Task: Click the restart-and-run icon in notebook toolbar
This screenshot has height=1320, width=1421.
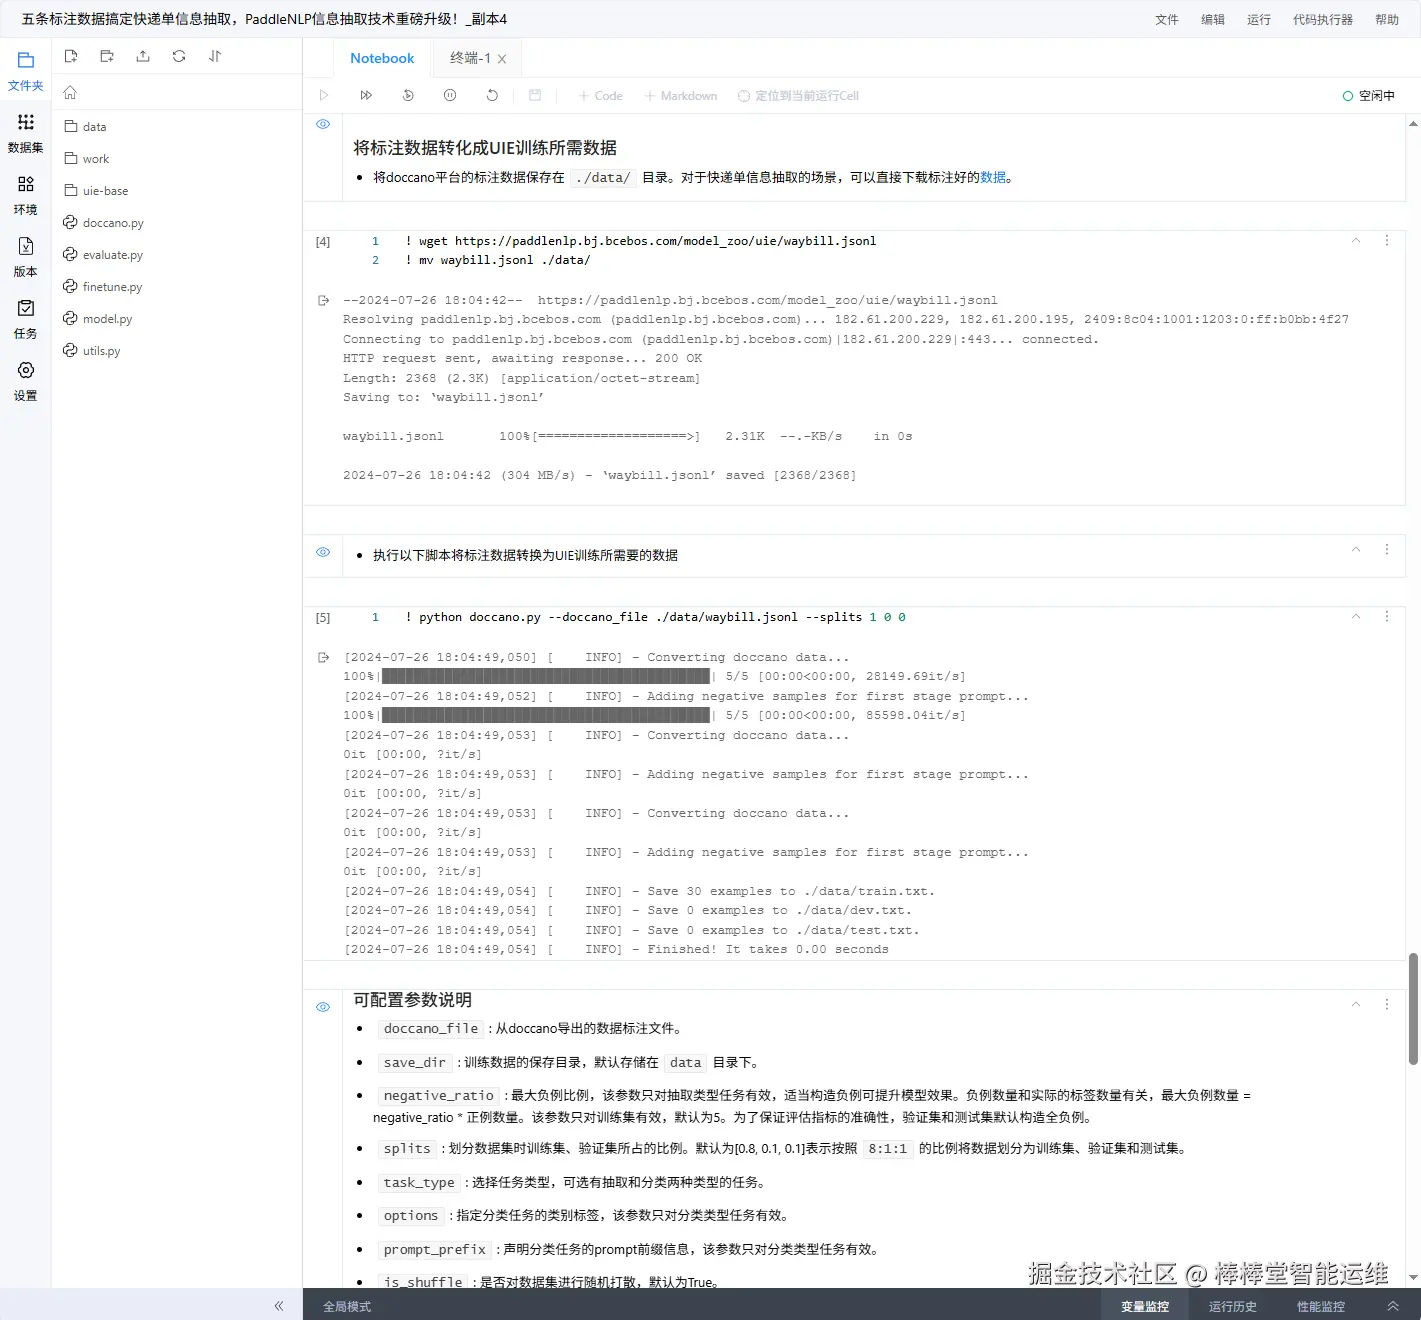Action: coord(408,95)
